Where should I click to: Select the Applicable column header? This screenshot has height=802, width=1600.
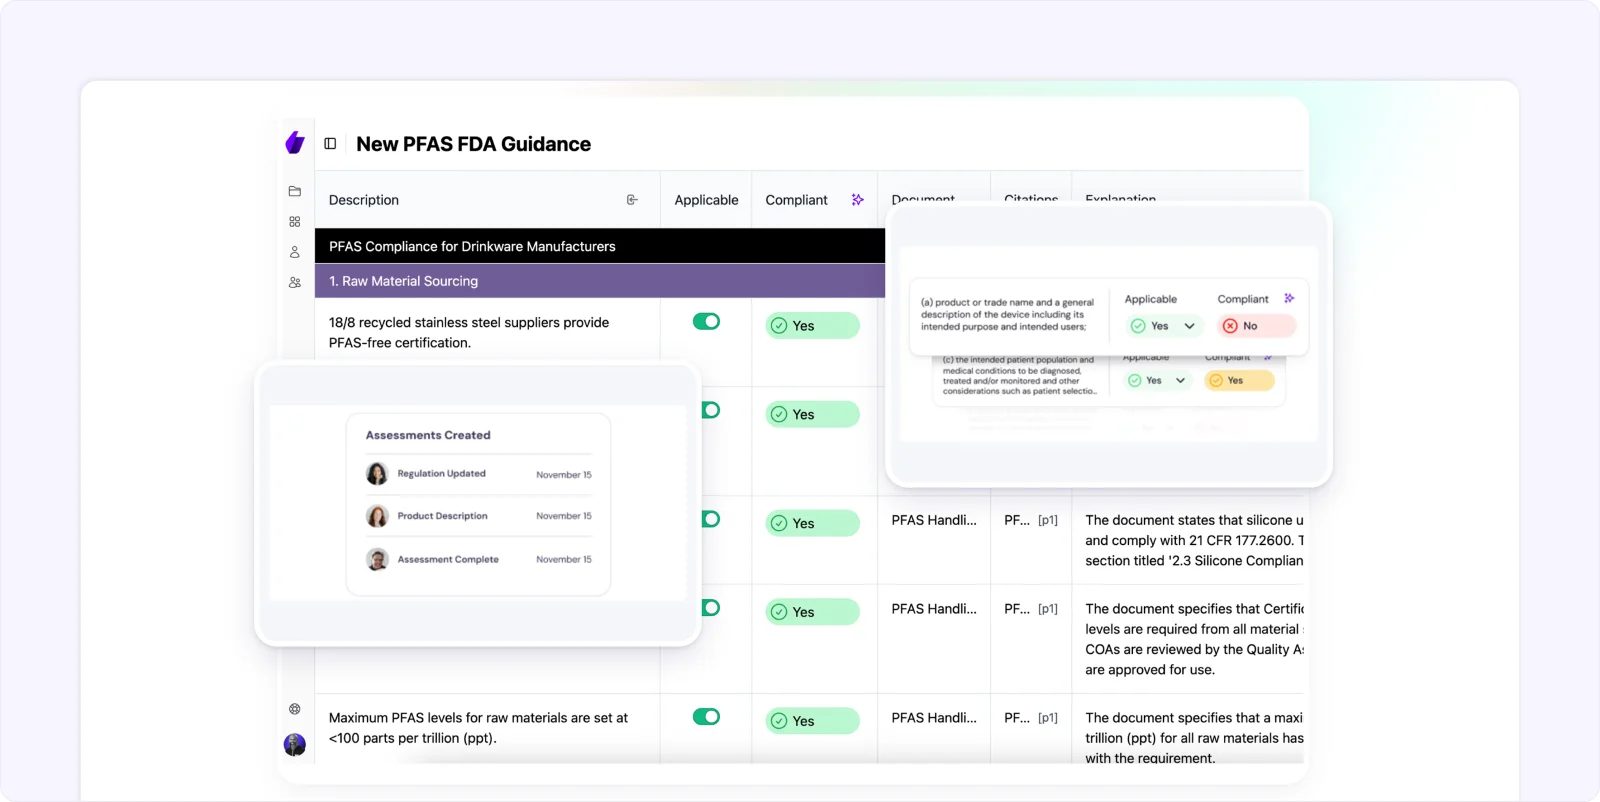(x=706, y=200)
